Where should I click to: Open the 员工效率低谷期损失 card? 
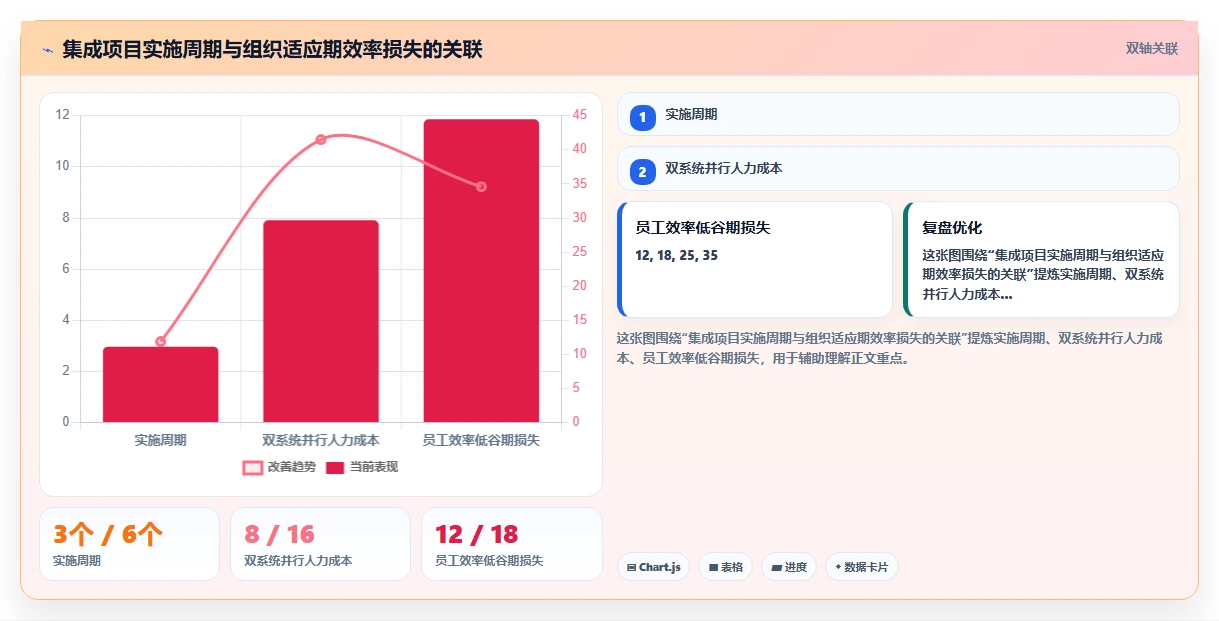[x=755, y=259]
